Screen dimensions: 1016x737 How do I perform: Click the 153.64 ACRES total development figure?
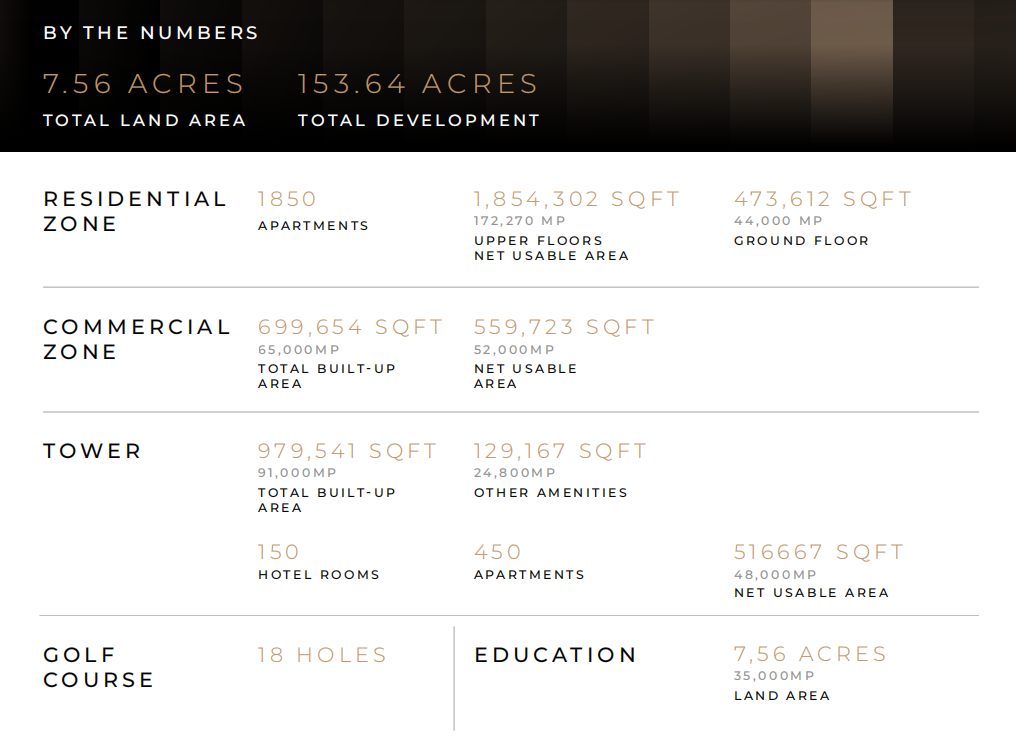(x=418, y=84)
